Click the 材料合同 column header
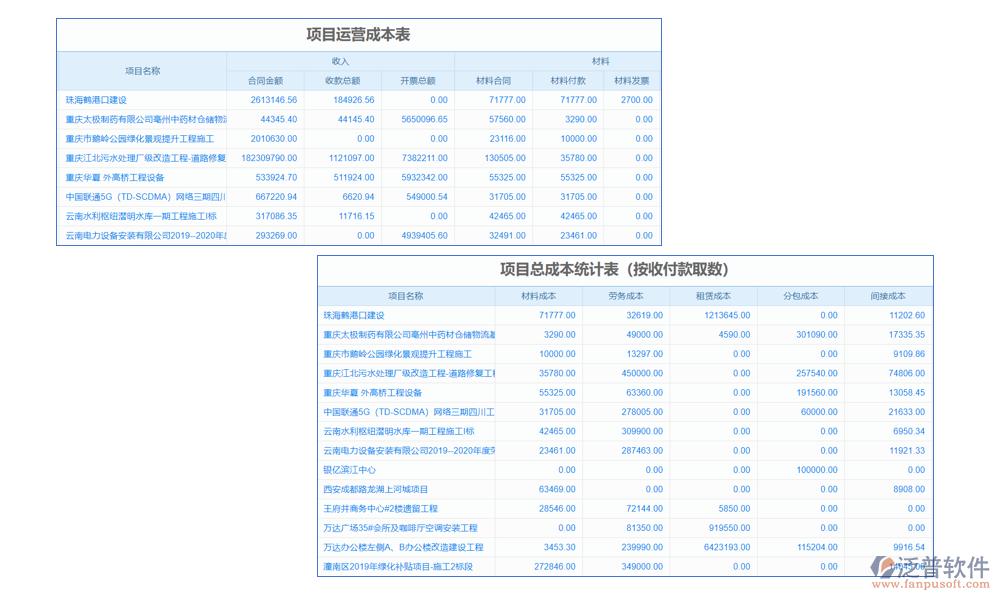The image size is (1000, 600). pos(494,81)
